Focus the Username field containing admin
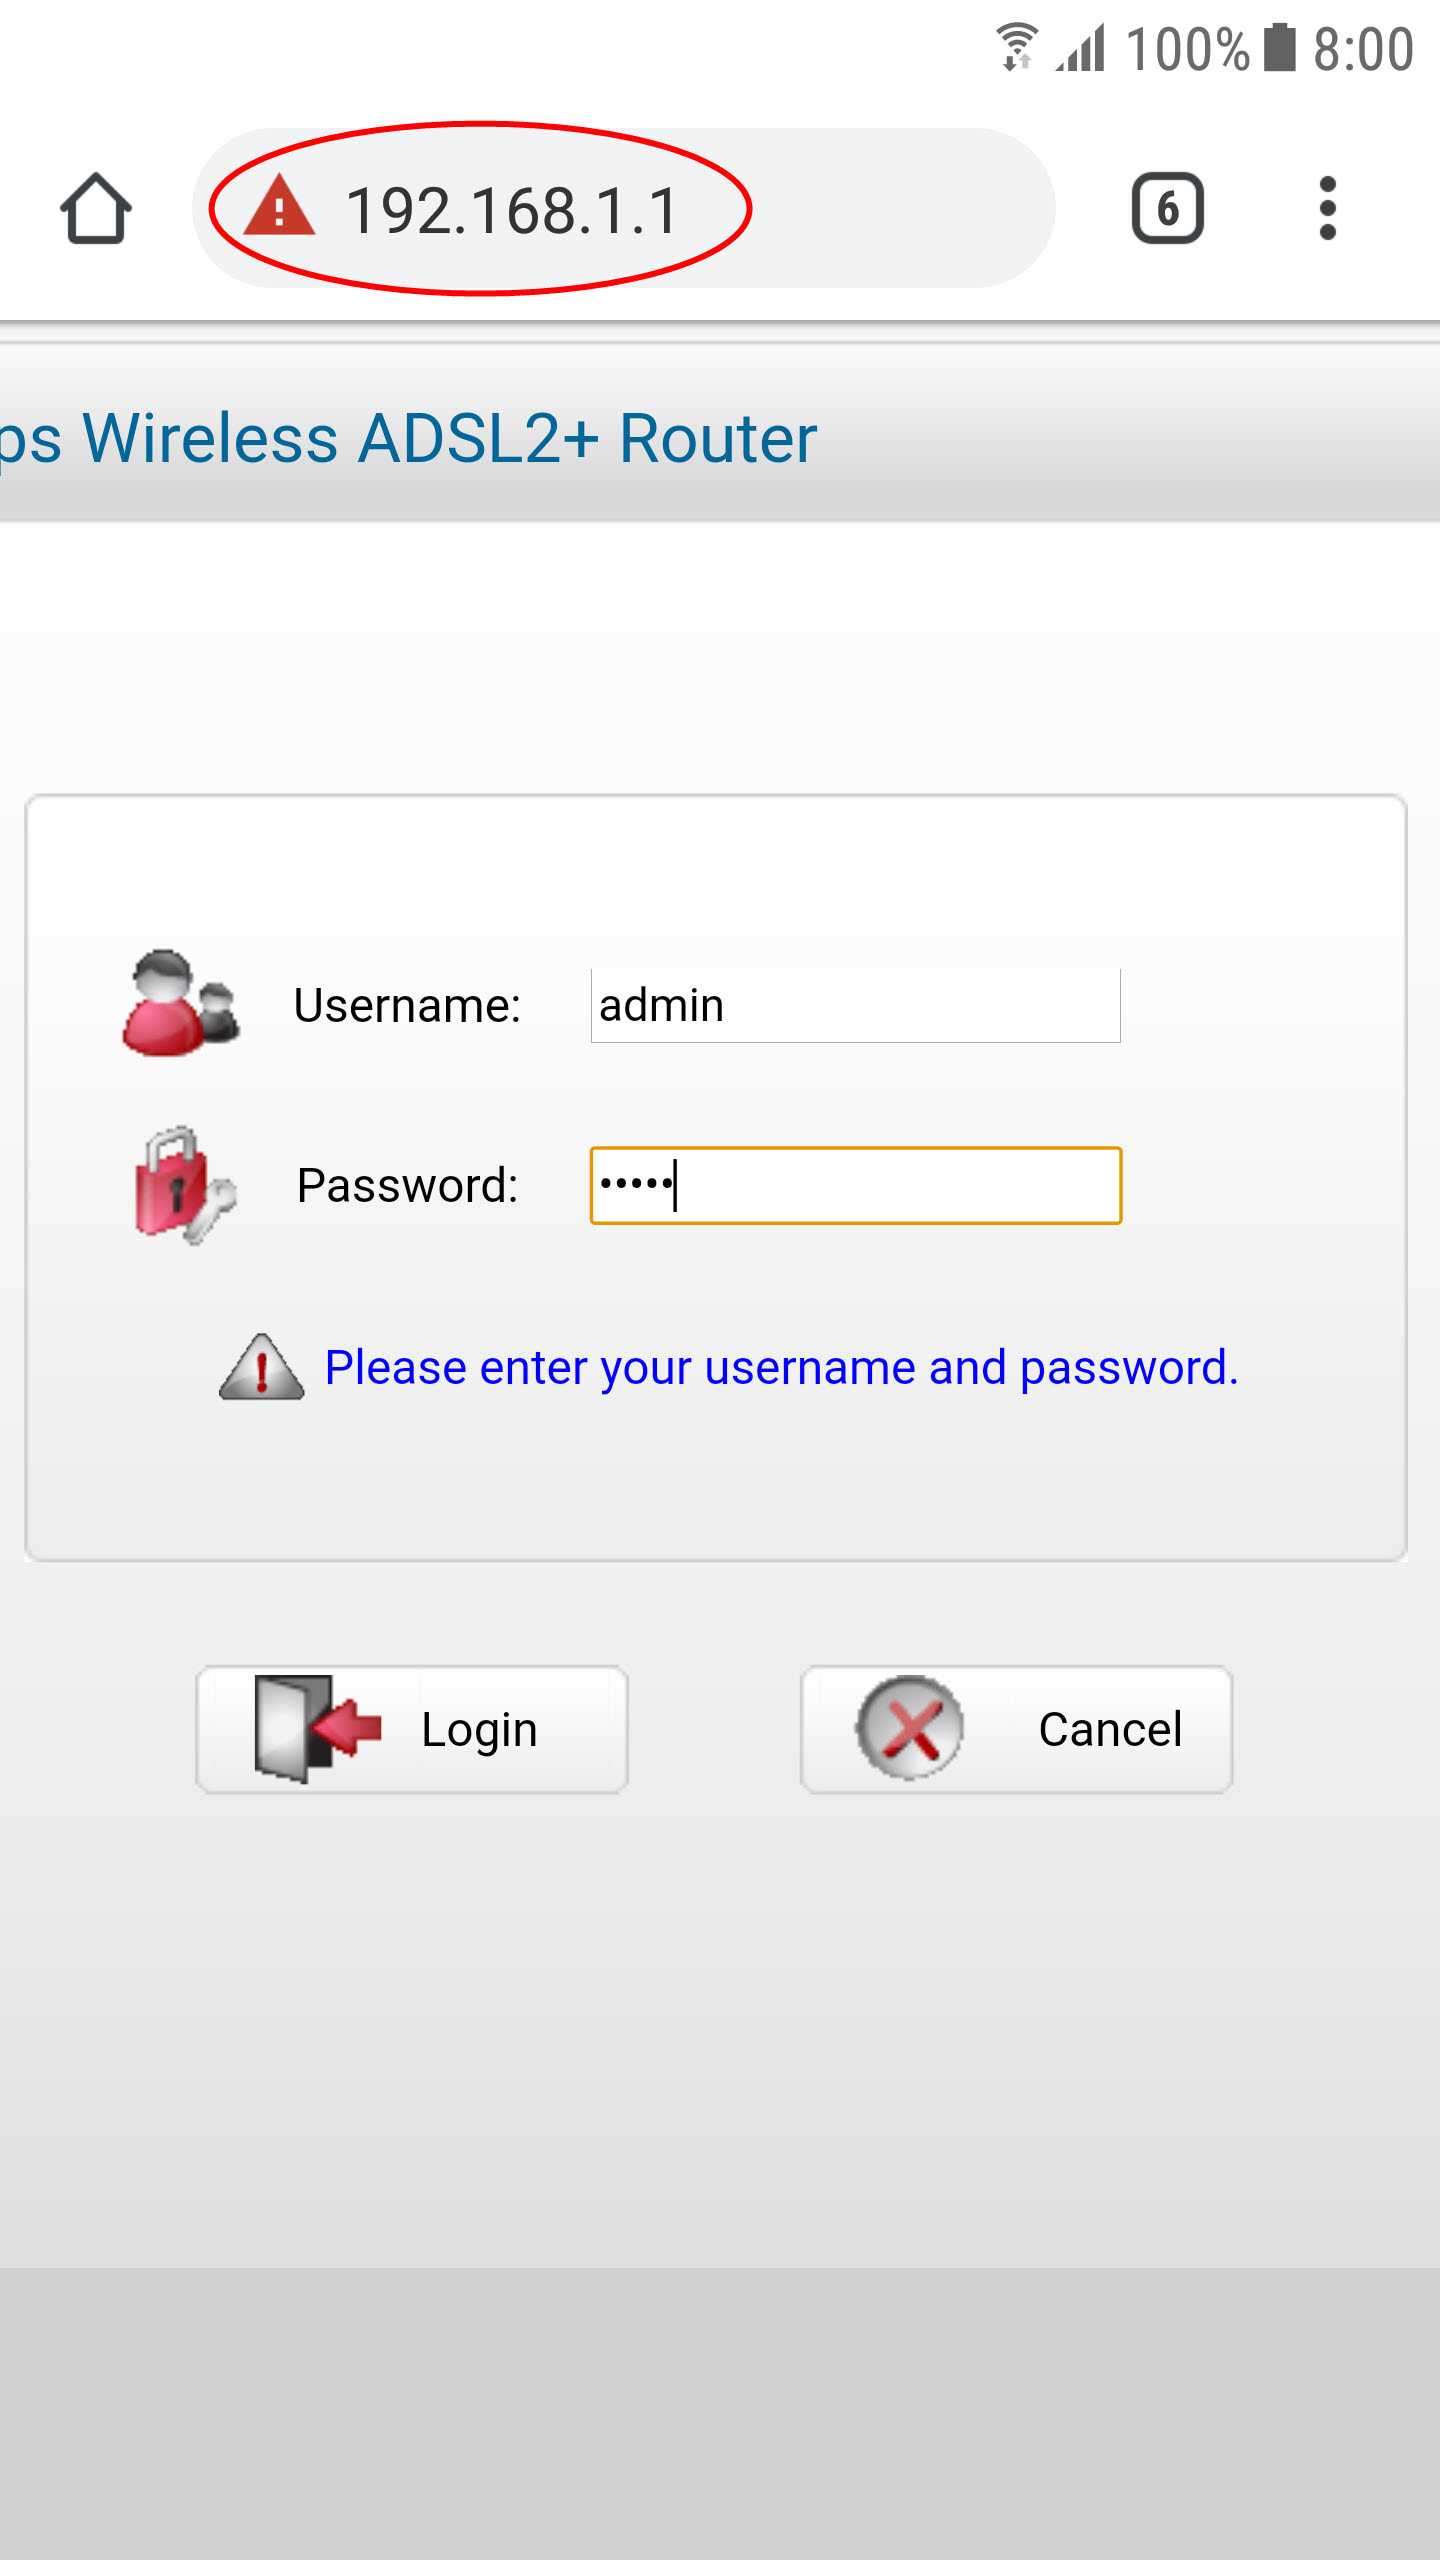Viewport: 1440px width, 2560px height. click(x=856, y=1005)
